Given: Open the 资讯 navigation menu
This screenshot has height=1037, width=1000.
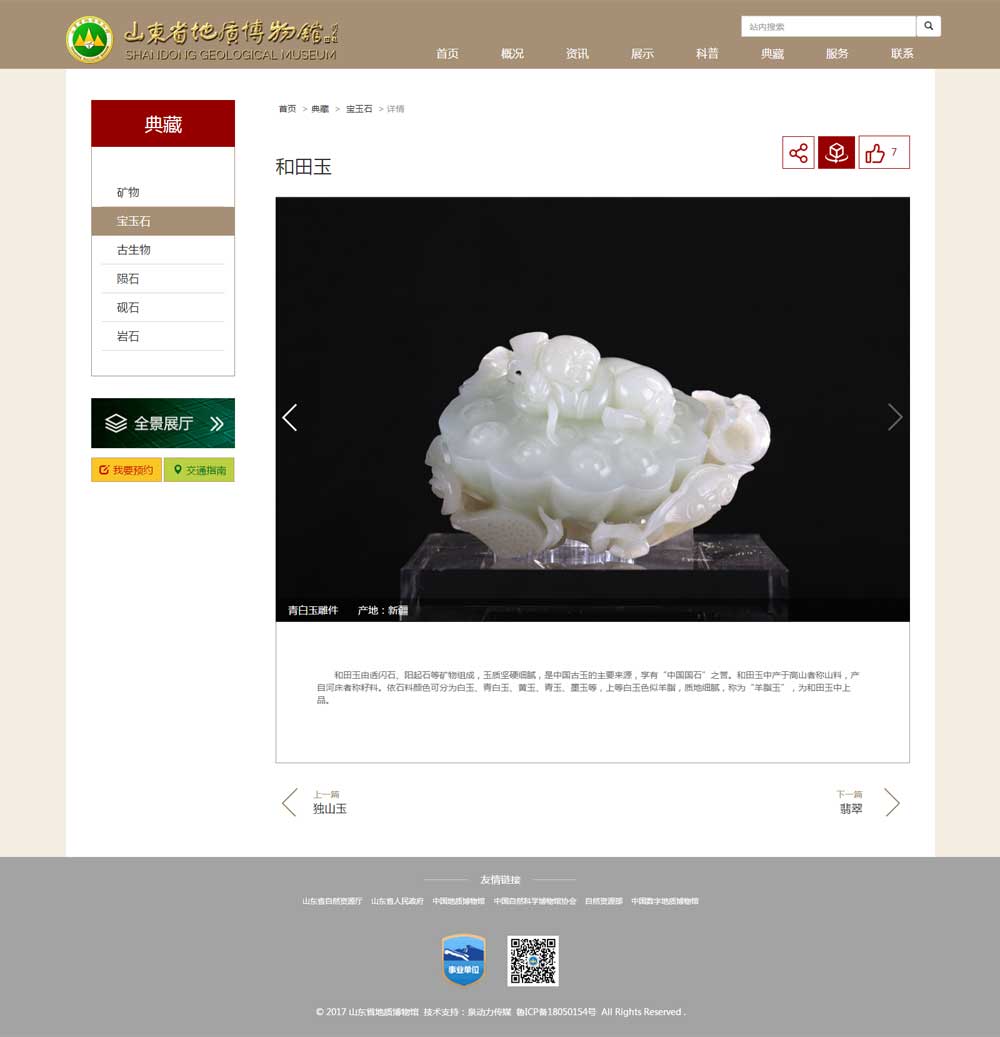Looking at the screenshot, I should pos(577,54).
